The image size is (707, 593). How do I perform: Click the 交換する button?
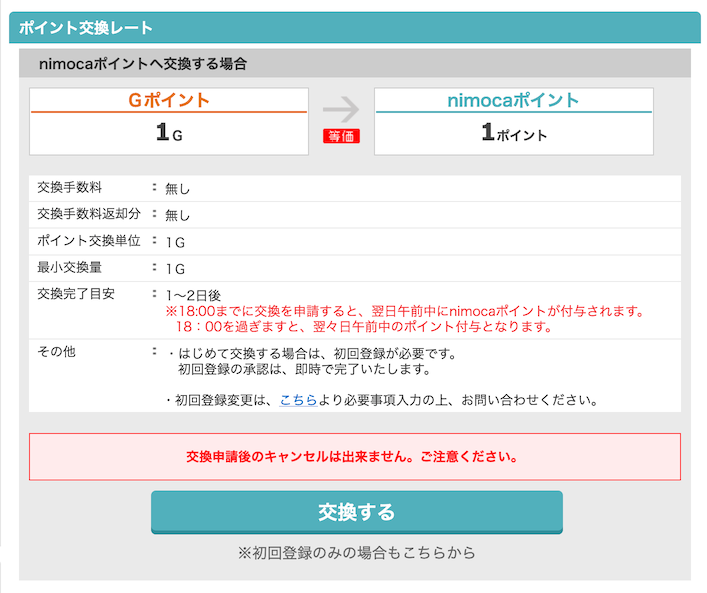point(357,512)
